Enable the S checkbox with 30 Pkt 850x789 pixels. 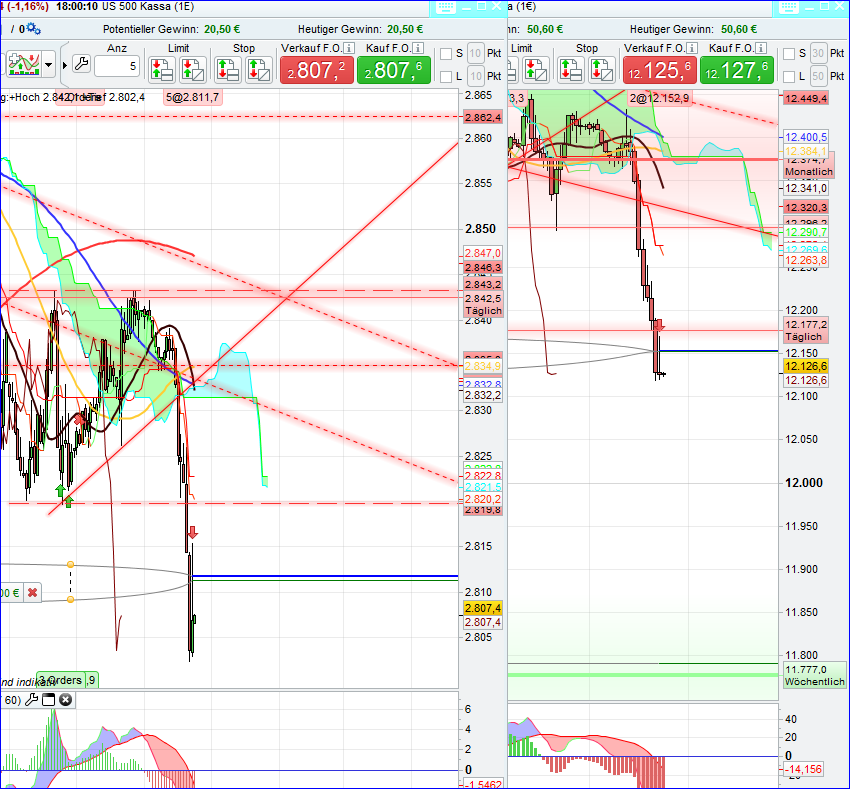pyautogui.click(x=789, y=52)
